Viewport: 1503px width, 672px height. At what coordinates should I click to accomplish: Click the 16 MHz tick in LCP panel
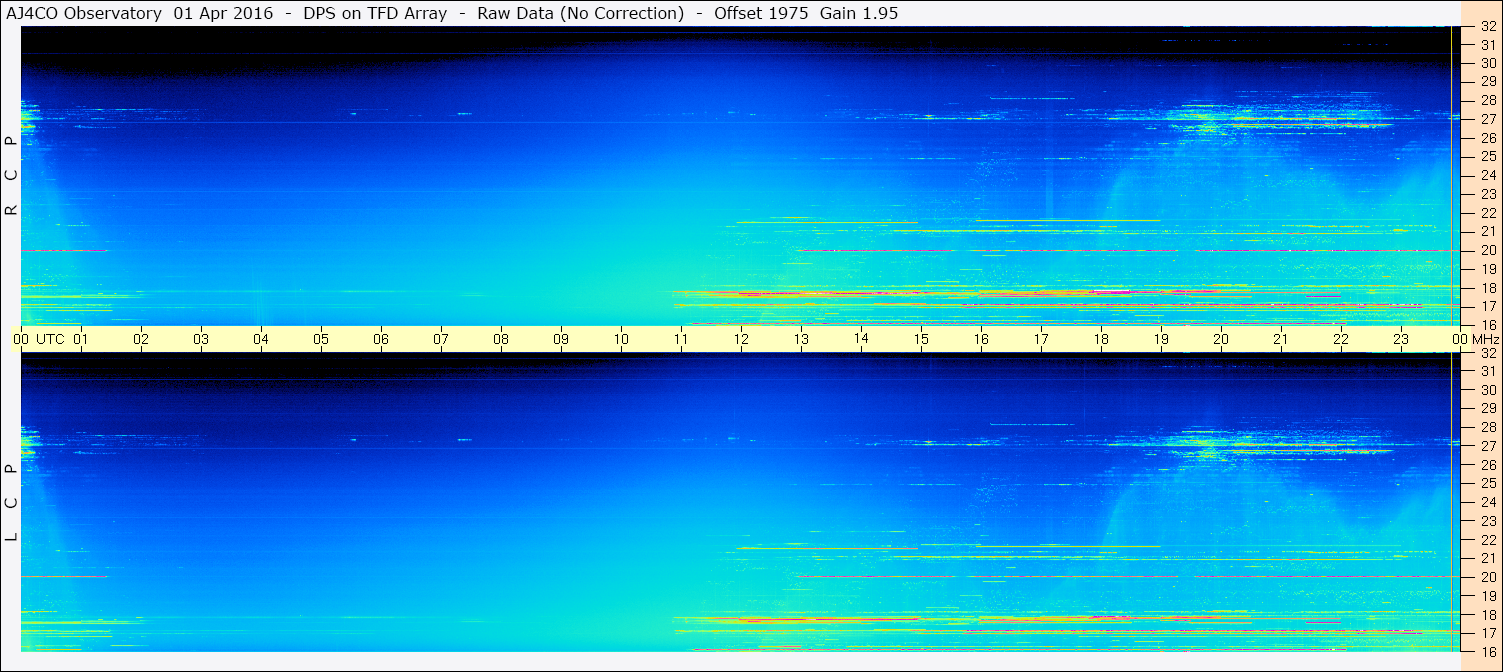1488,651
